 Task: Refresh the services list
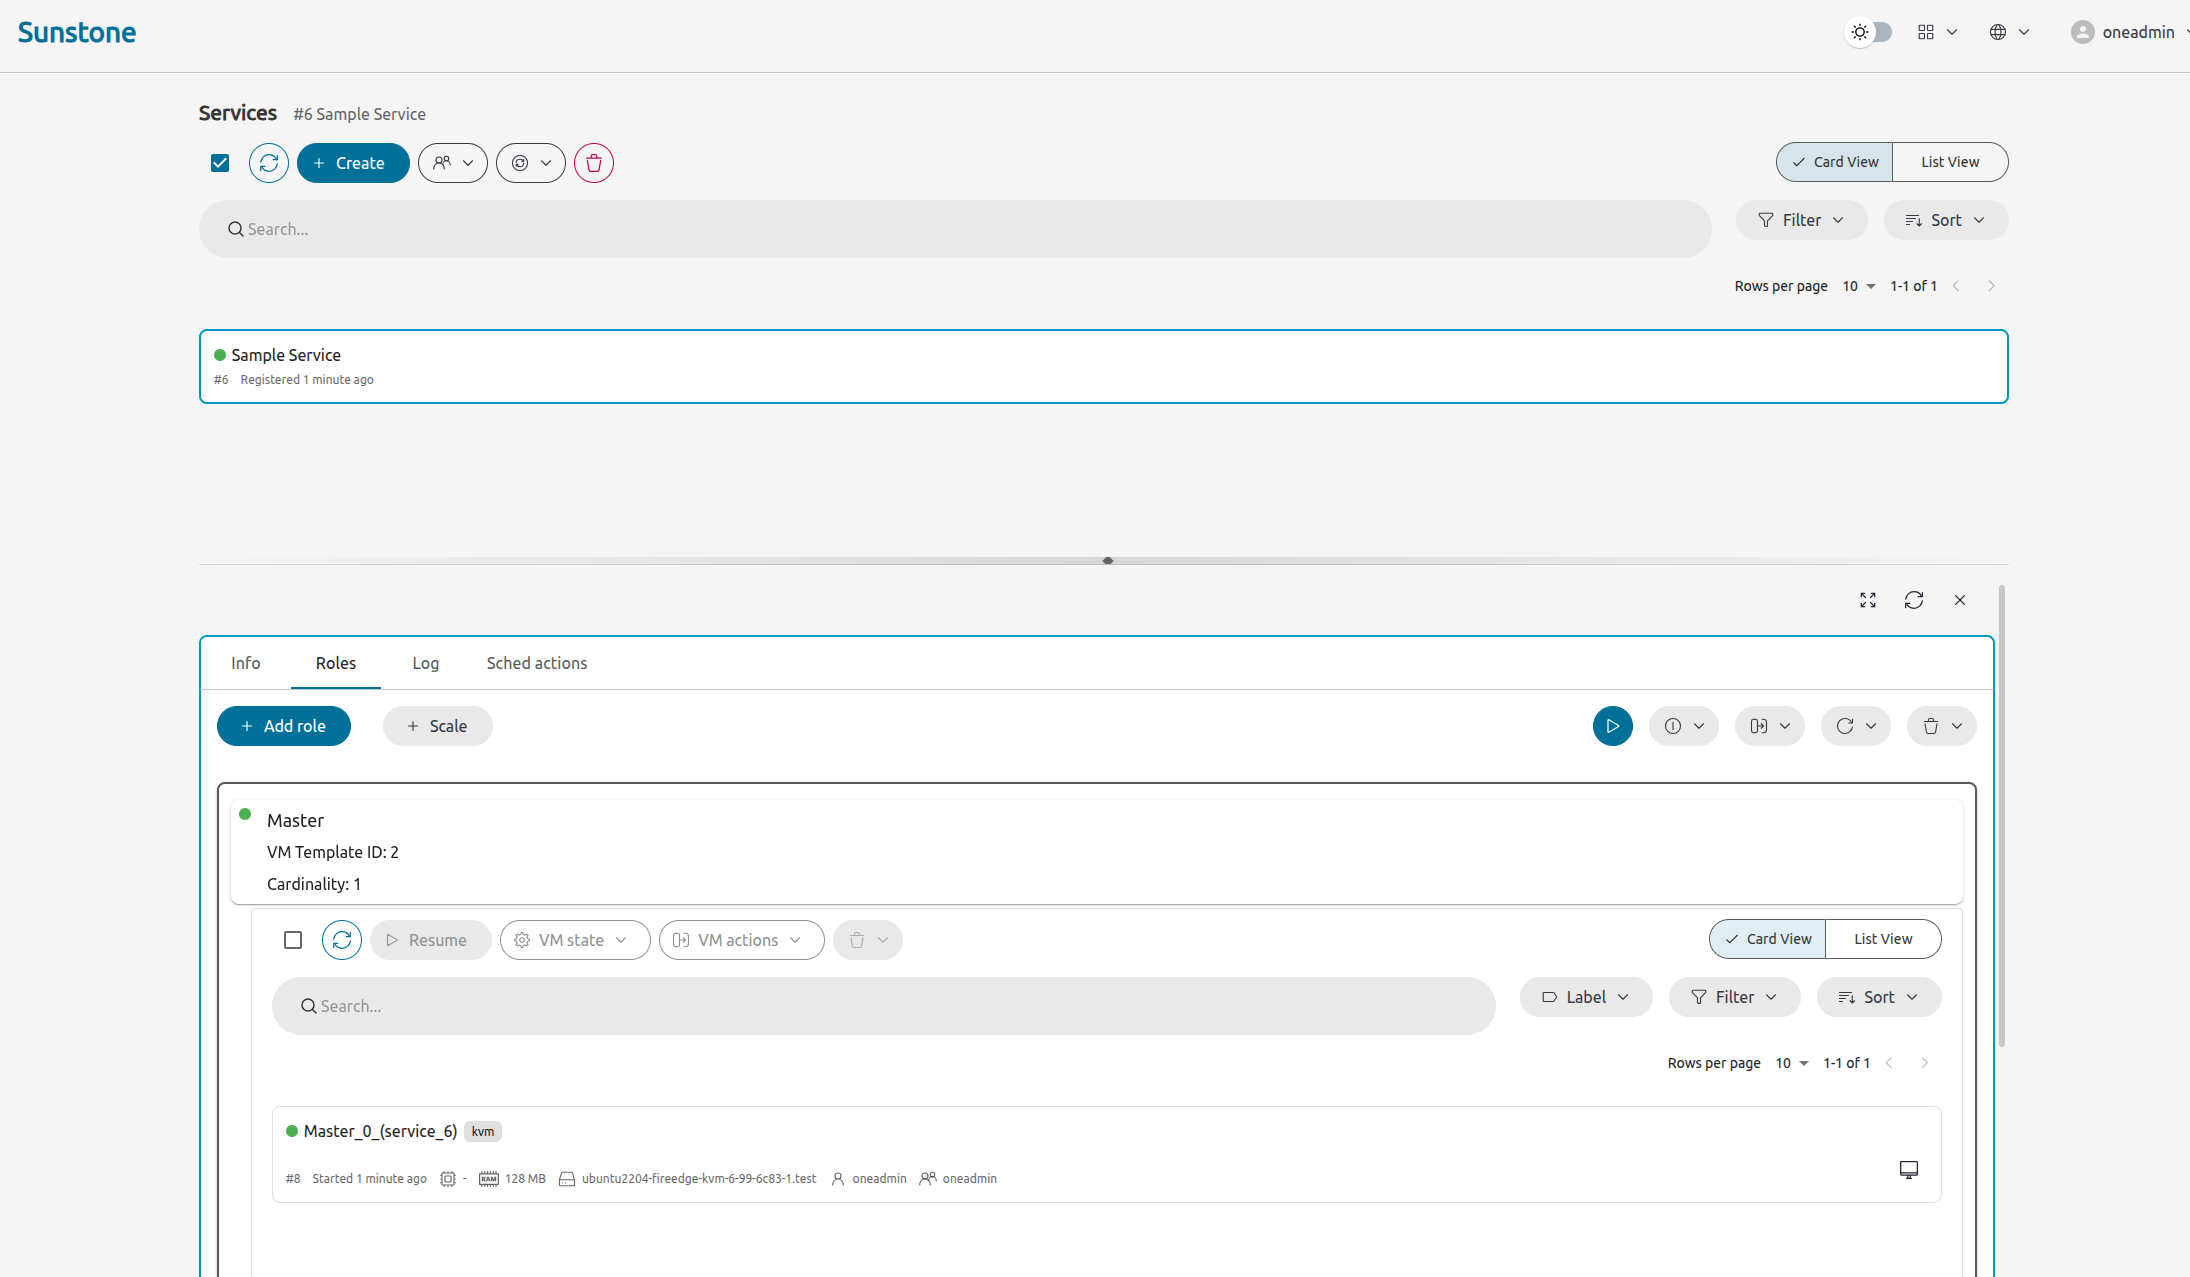(x=268, y=163)
